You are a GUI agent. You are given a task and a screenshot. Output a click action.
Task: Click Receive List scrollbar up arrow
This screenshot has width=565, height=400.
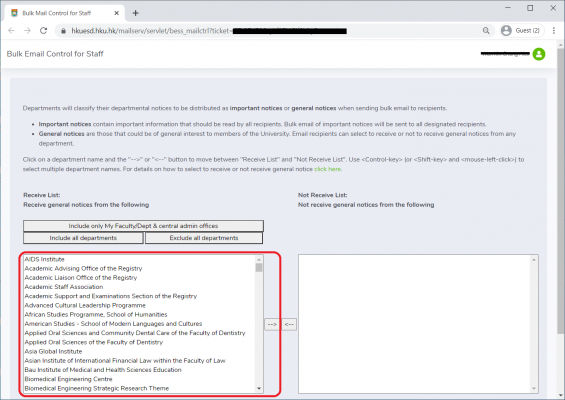point(259,259)
